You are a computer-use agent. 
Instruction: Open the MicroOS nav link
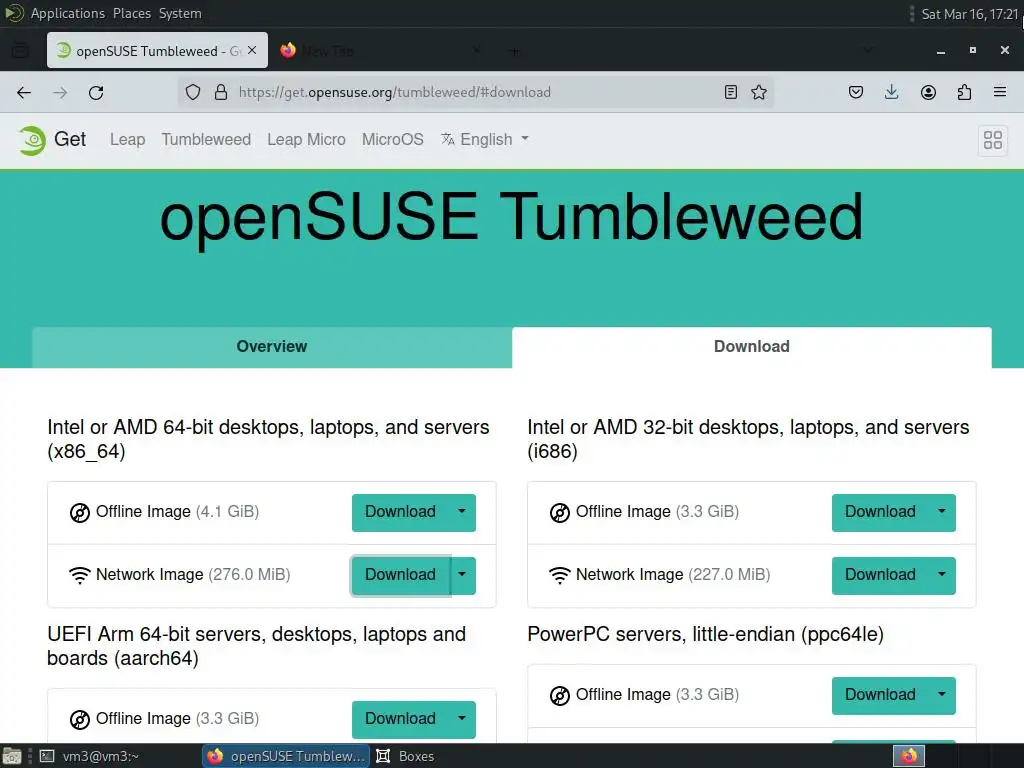(392, 139)
